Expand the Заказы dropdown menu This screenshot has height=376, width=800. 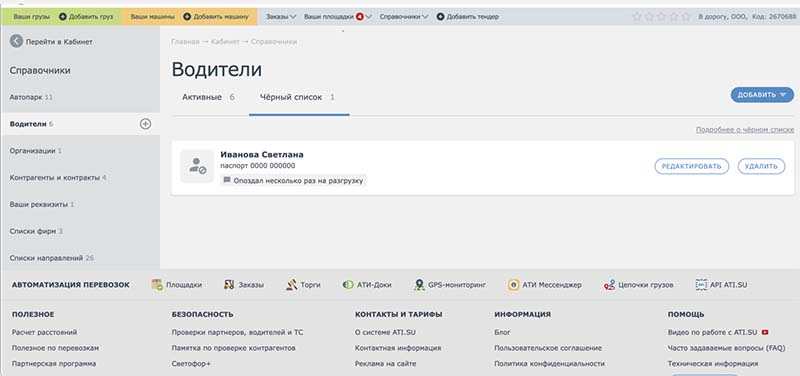pyautogui.click(x=281, y=17)
